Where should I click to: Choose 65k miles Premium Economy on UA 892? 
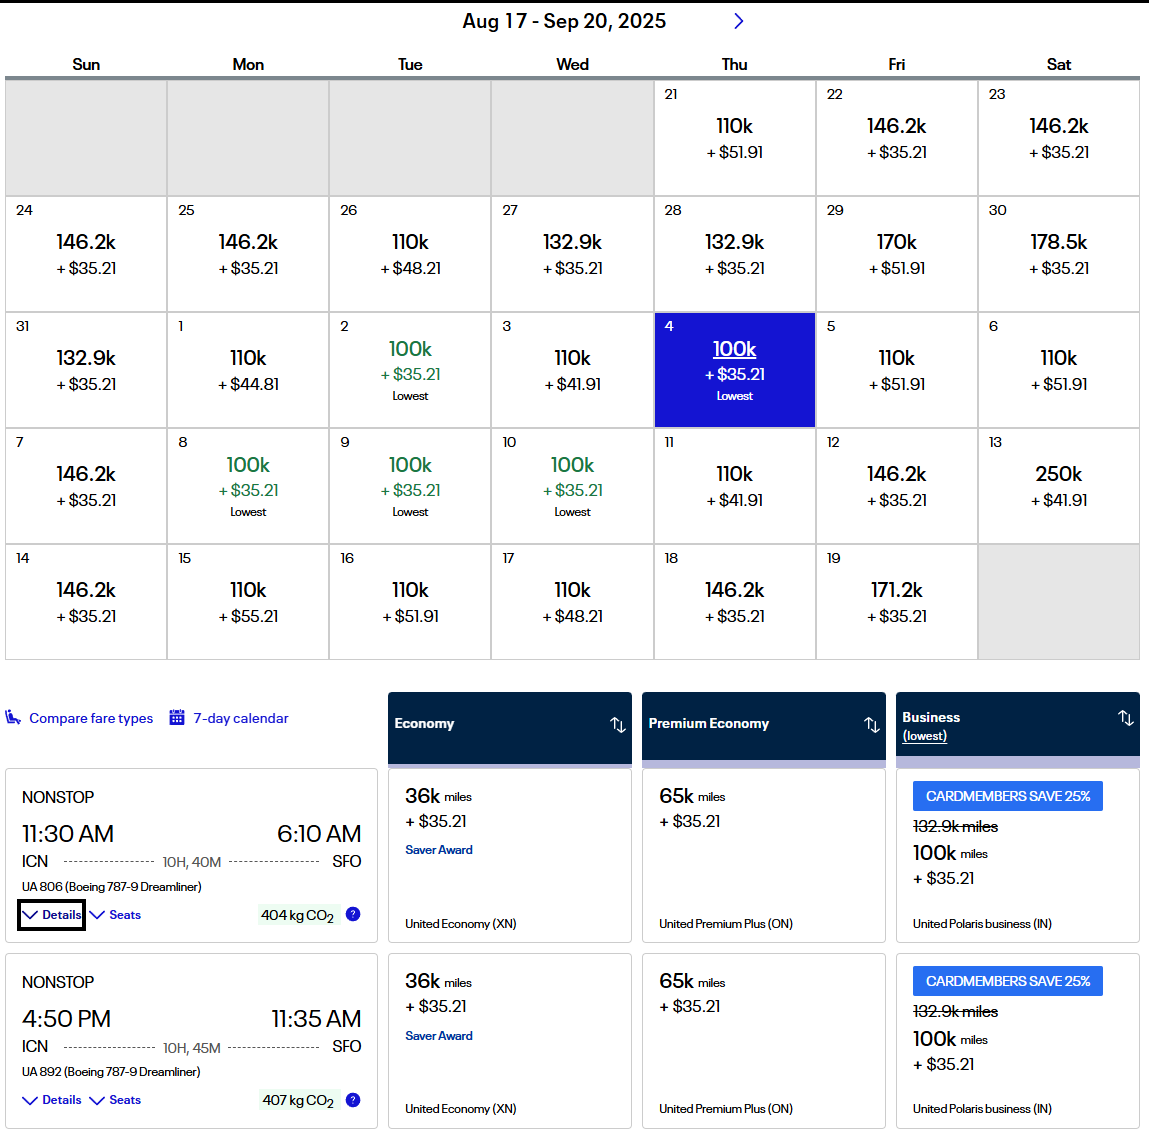764,1040
